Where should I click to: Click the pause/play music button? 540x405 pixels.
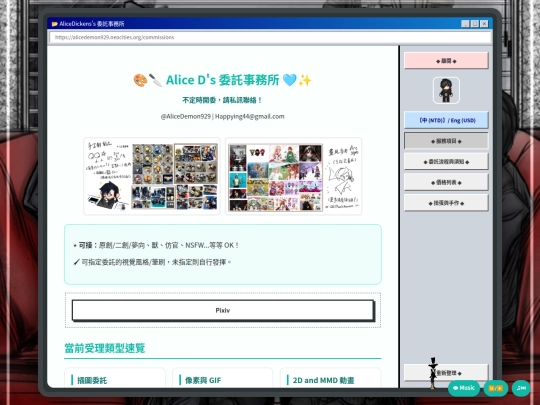[x=496, y=388]
